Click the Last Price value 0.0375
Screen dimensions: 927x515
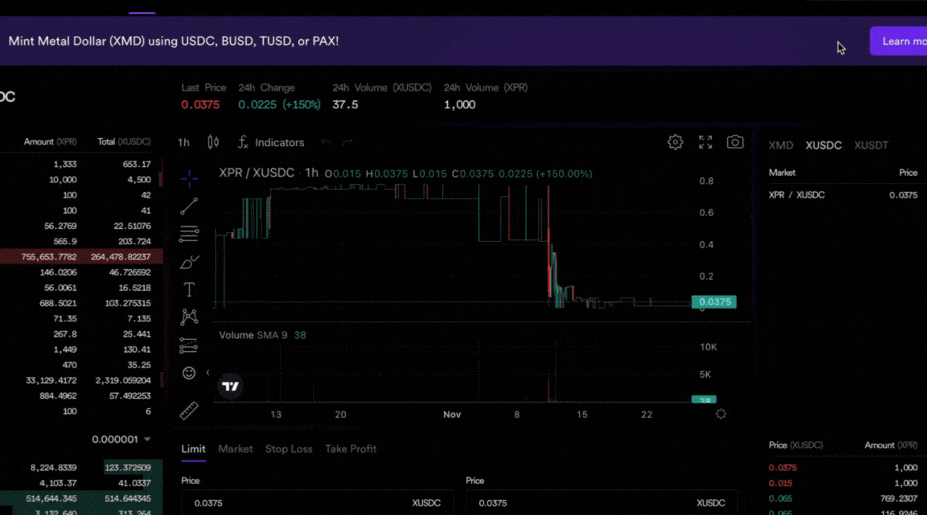[x=200, y=105]
